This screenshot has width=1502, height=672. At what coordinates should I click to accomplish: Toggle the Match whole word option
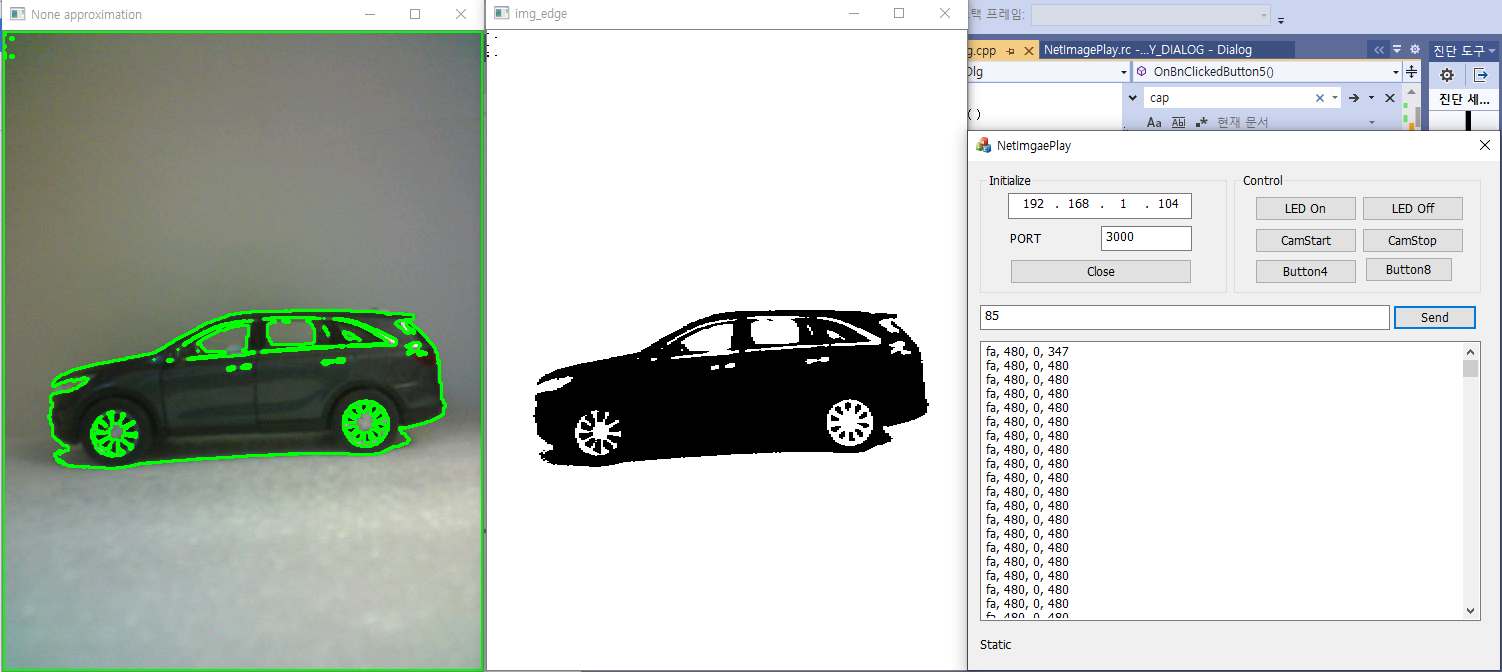1178,122
